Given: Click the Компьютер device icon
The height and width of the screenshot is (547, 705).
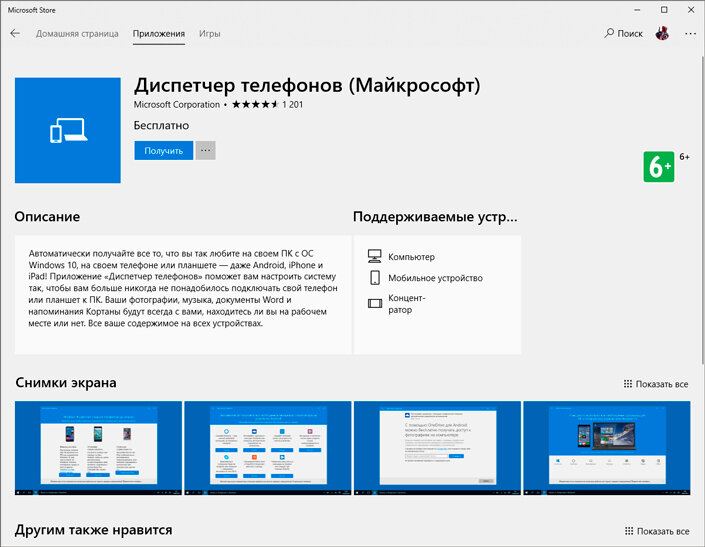Looking at the screenshot, I should pos(375,256).
